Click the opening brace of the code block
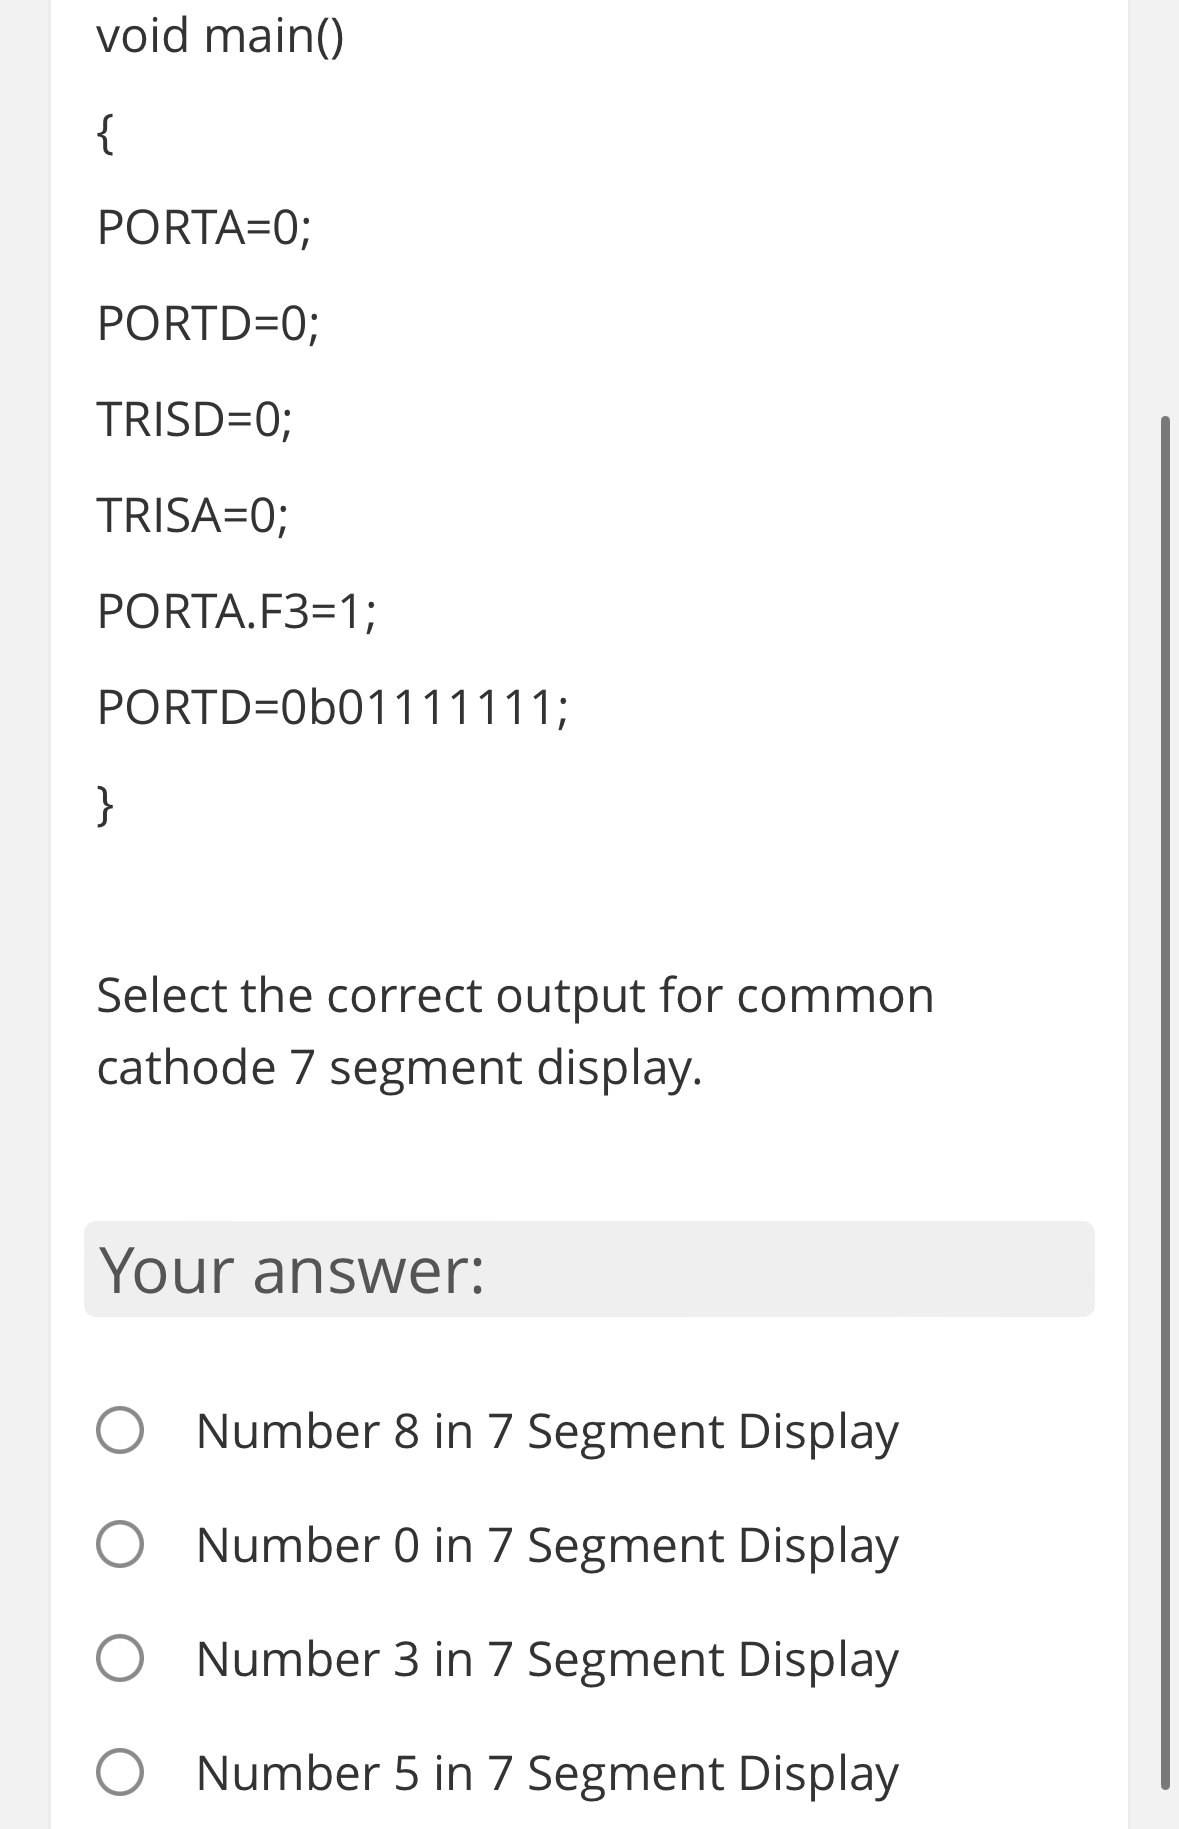 pyautogui.click(x=105, y=135)
